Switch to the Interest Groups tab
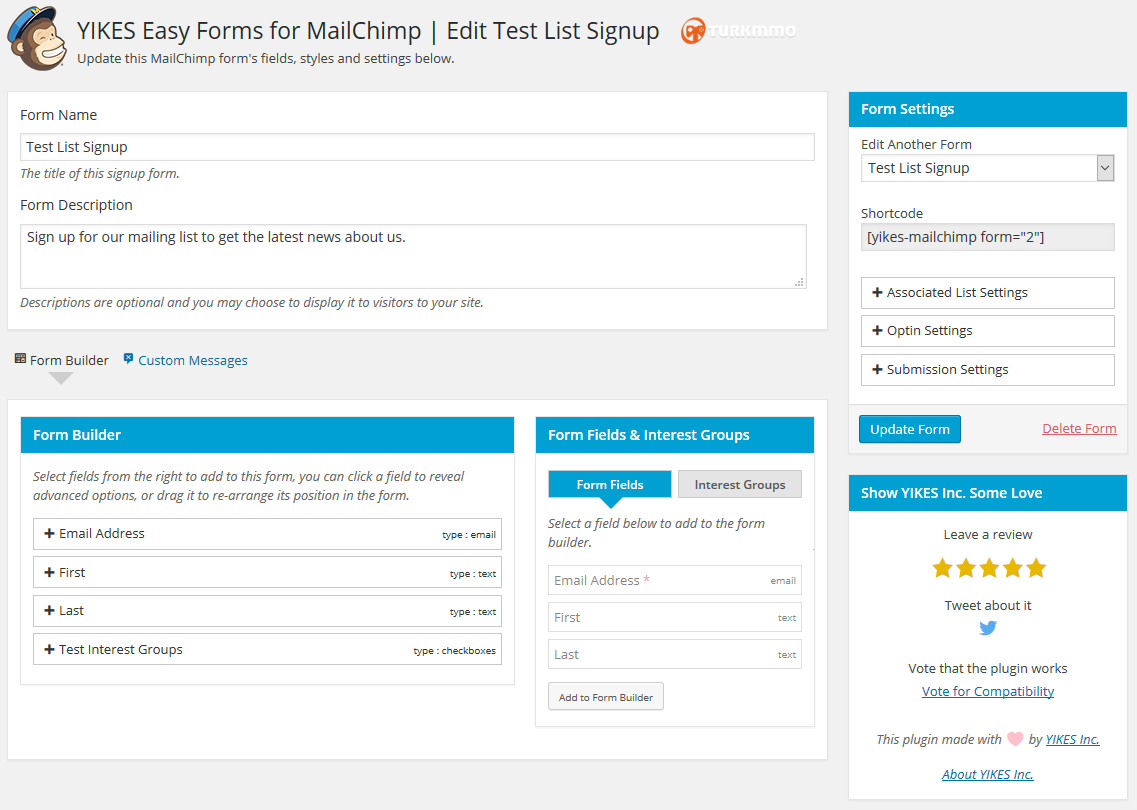The image size is (1137, 810). point(740,484)
